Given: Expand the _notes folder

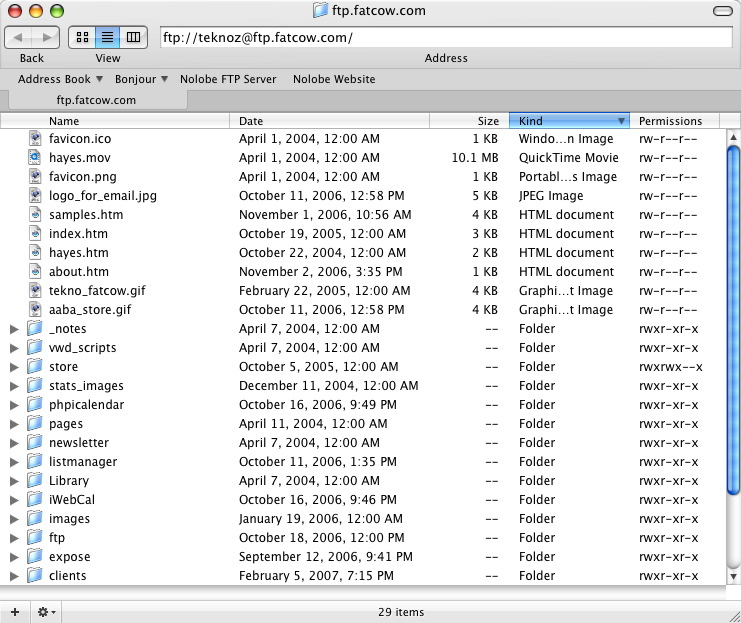Looking at the screenshot, I should point(14,329).
